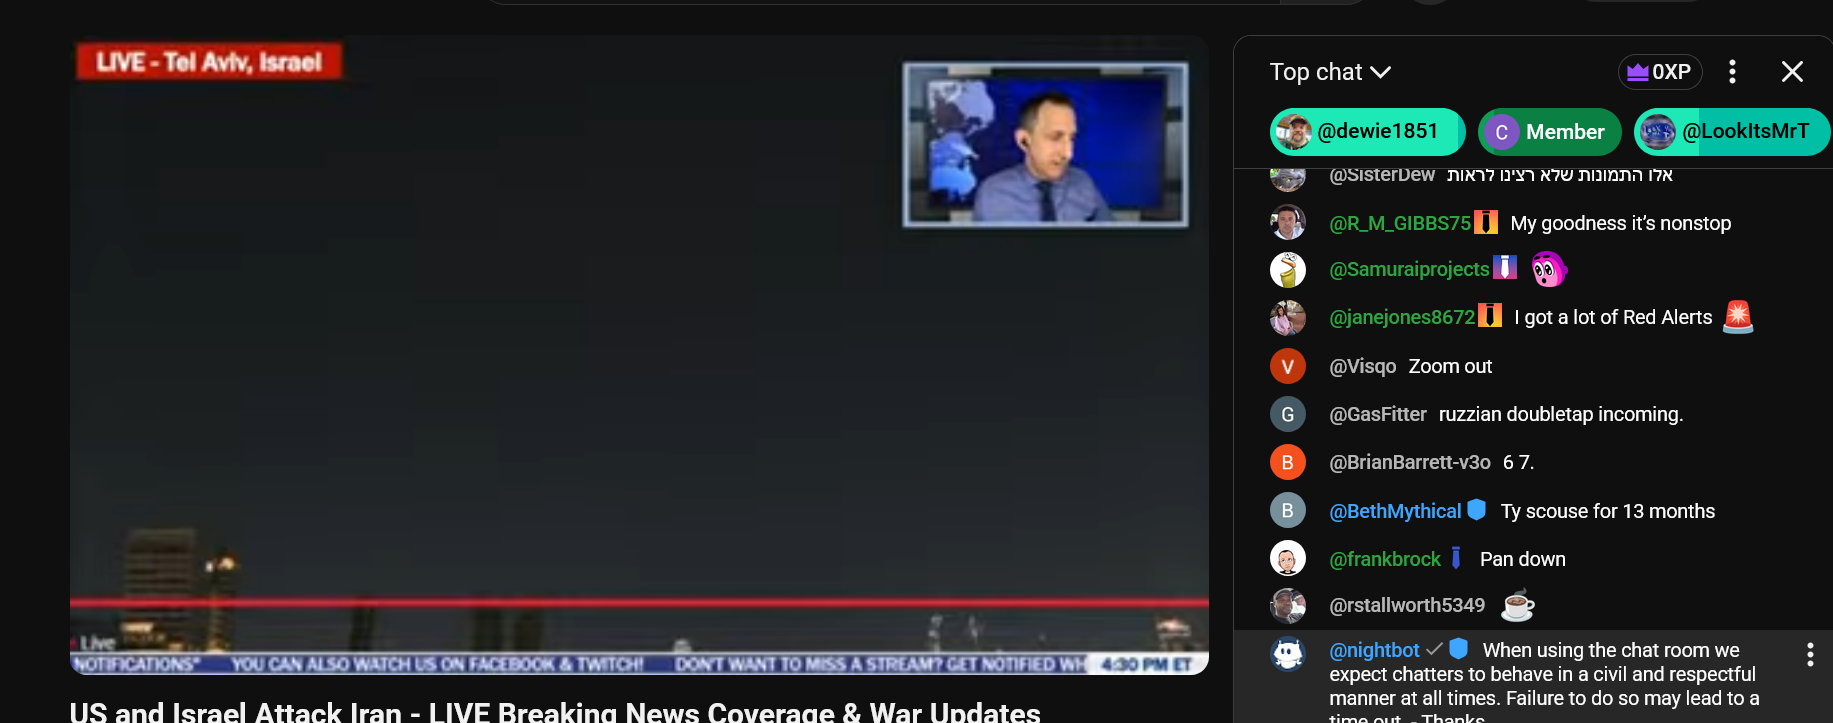The image size is (1833, 723).
Task: Click the live video player
Action: pos(639,355)
